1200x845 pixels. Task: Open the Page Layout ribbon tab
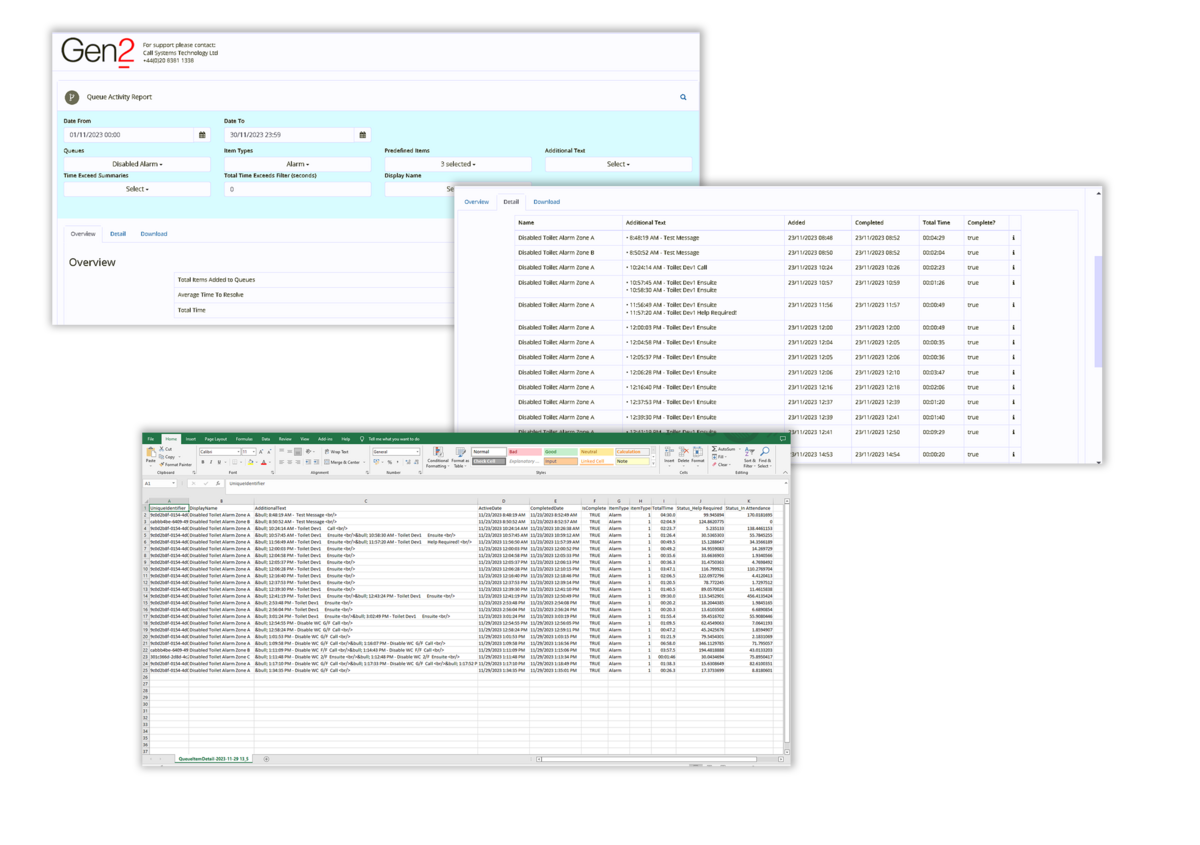tap(215, 439)
